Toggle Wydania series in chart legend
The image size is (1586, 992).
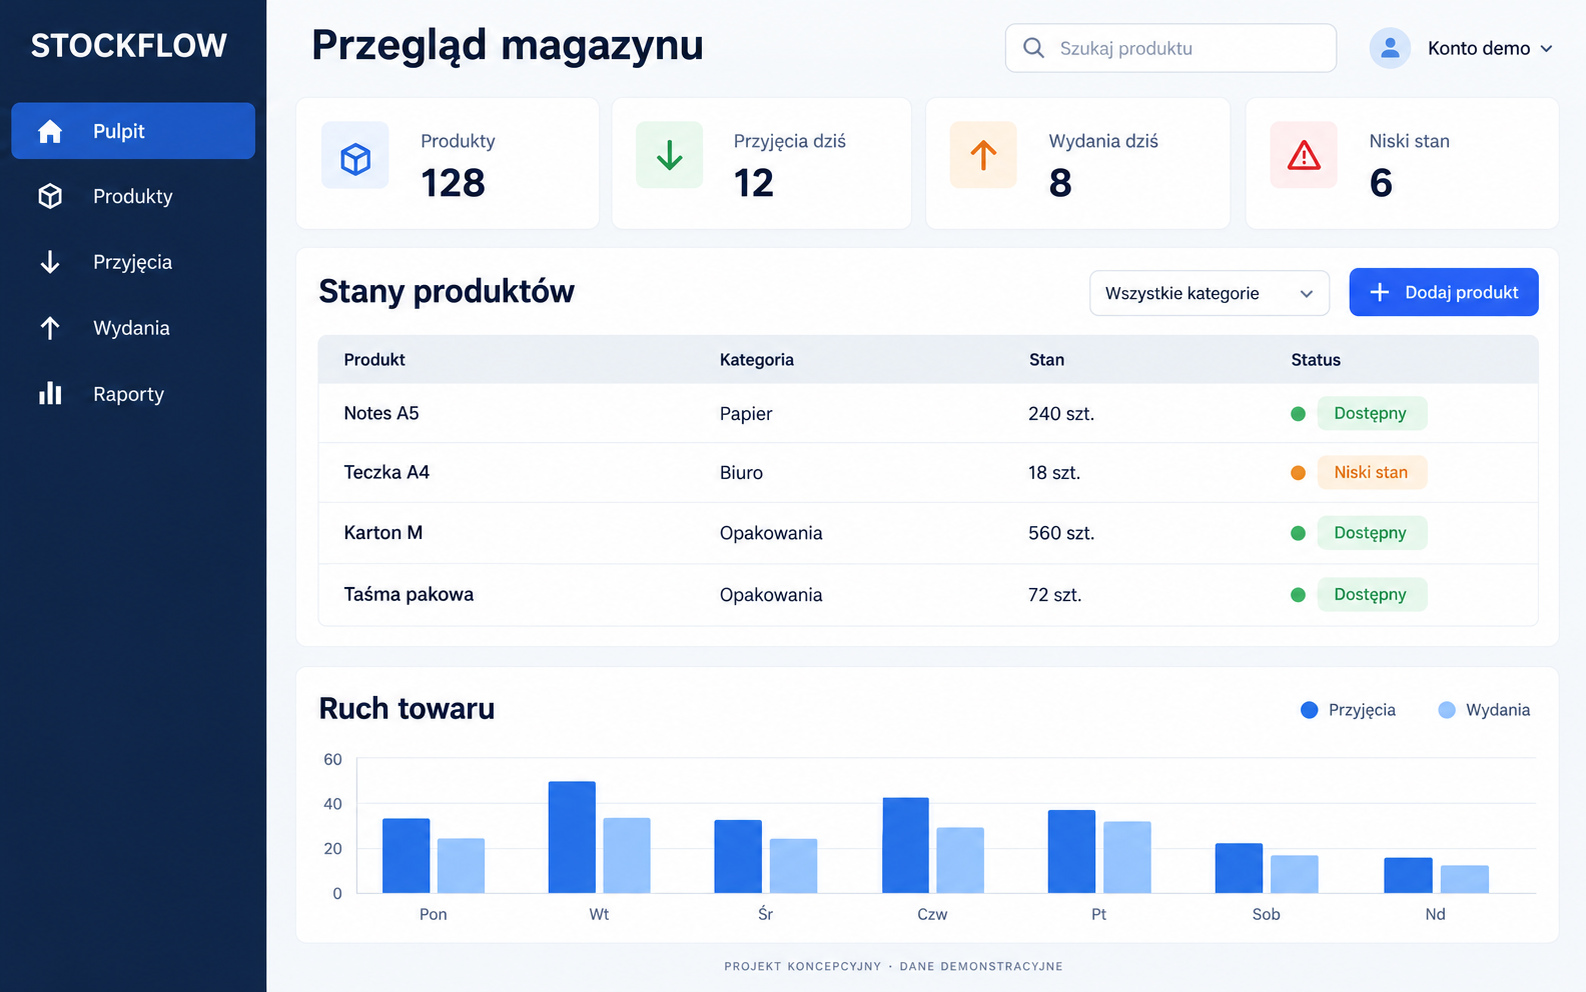(x=1484, y=710)
